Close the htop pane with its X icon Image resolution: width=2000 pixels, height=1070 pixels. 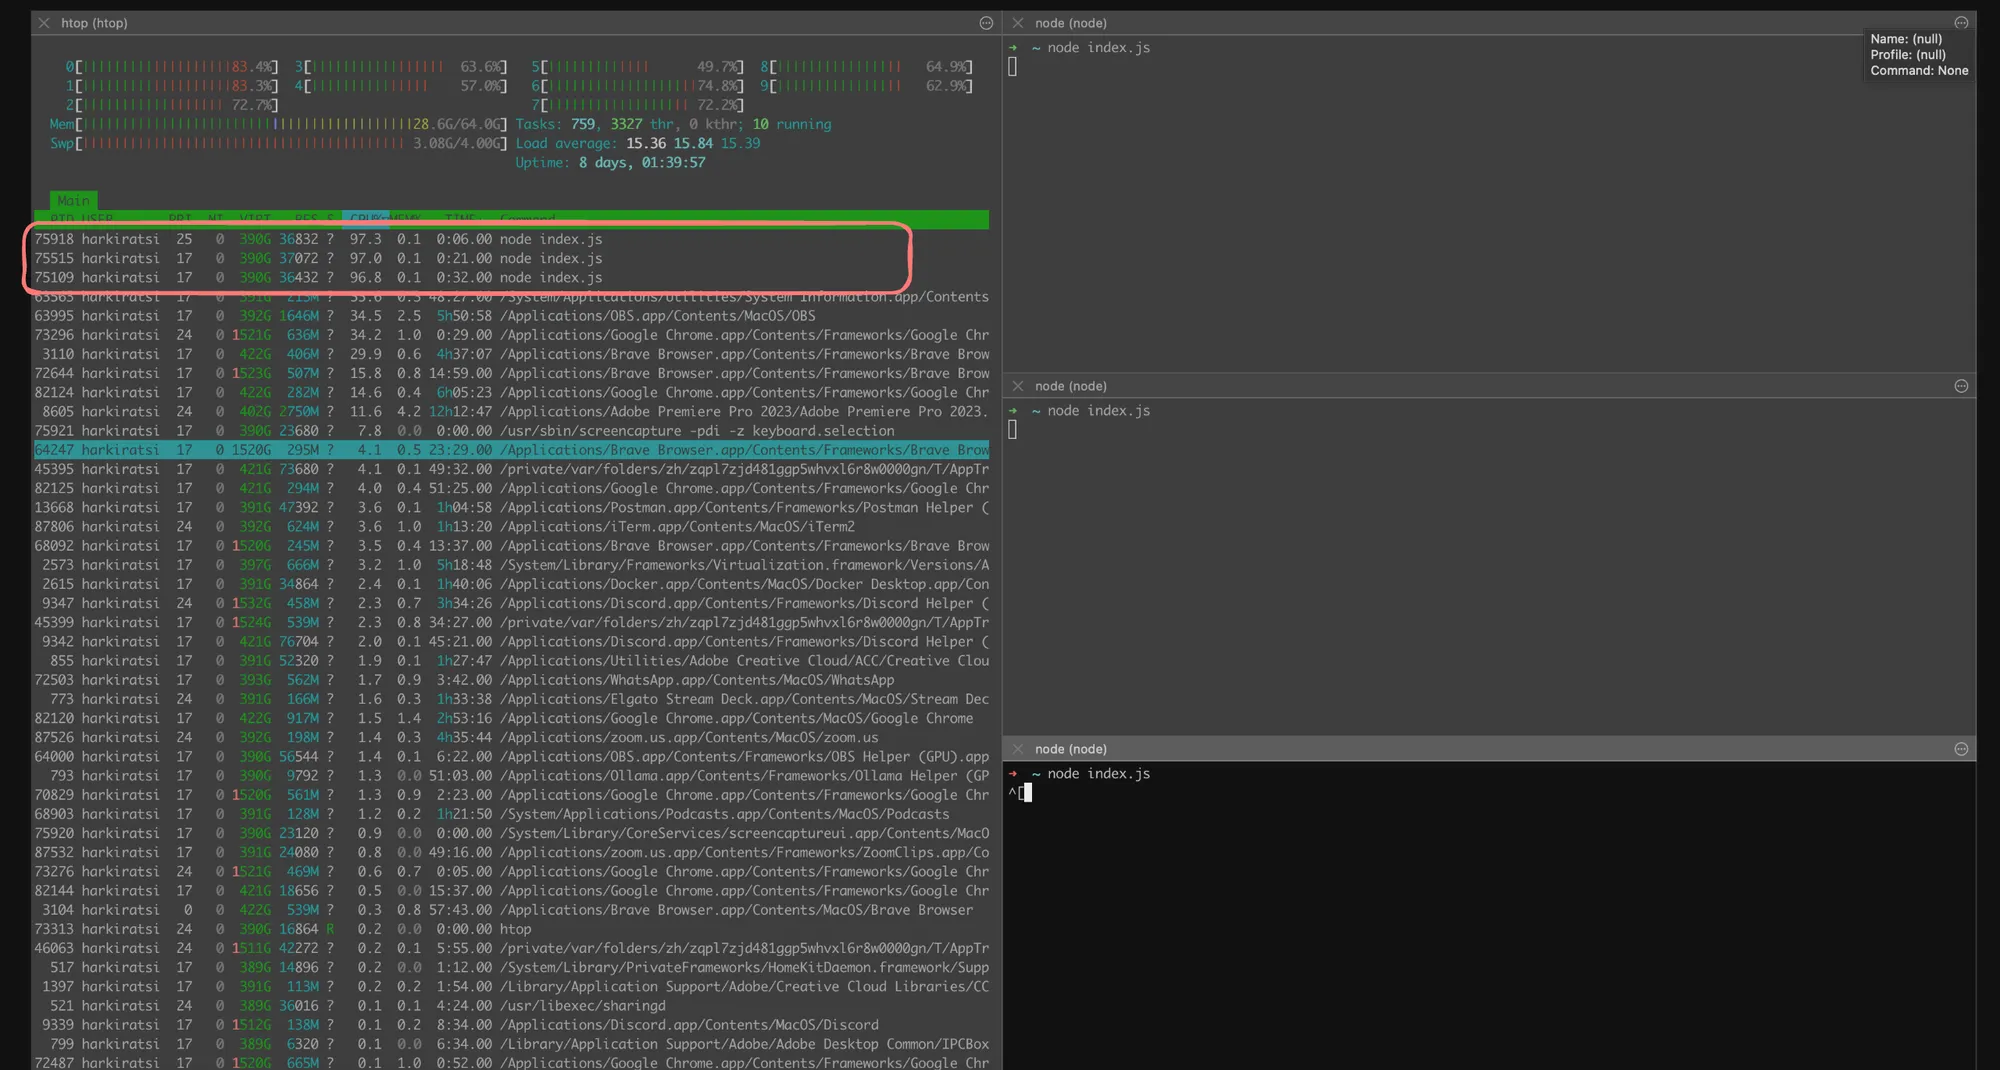pyautogui.click(x=44, y=23)
